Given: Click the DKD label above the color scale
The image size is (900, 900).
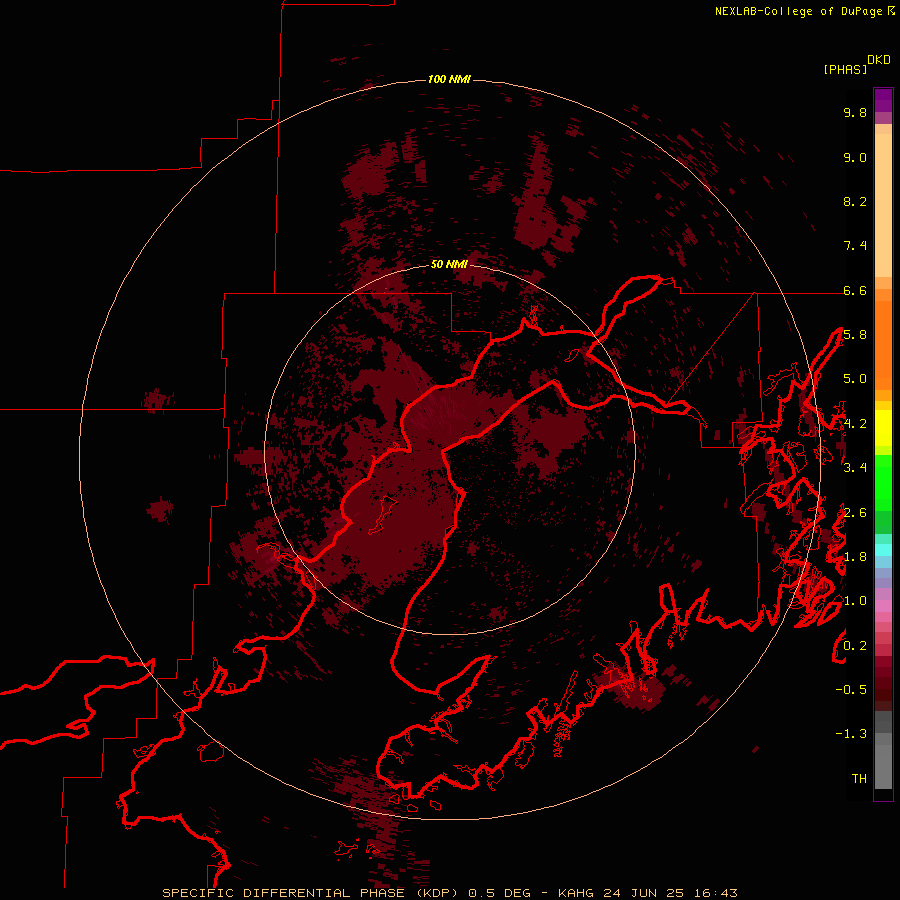Looking at the screenshot, I should (x=878, y=60).
